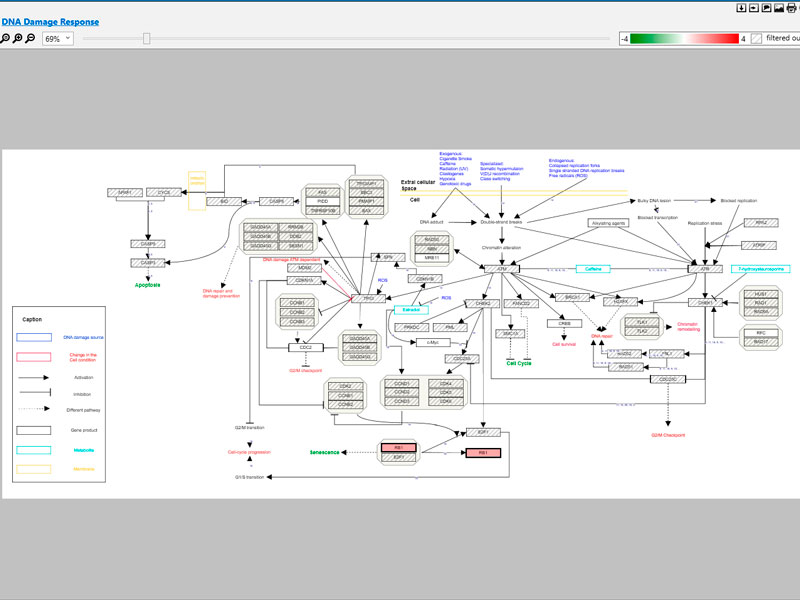Image resolution: width=800 pixels, height=600 pixels.
Task: Select the CDC25C gene box
Action: 668,379
